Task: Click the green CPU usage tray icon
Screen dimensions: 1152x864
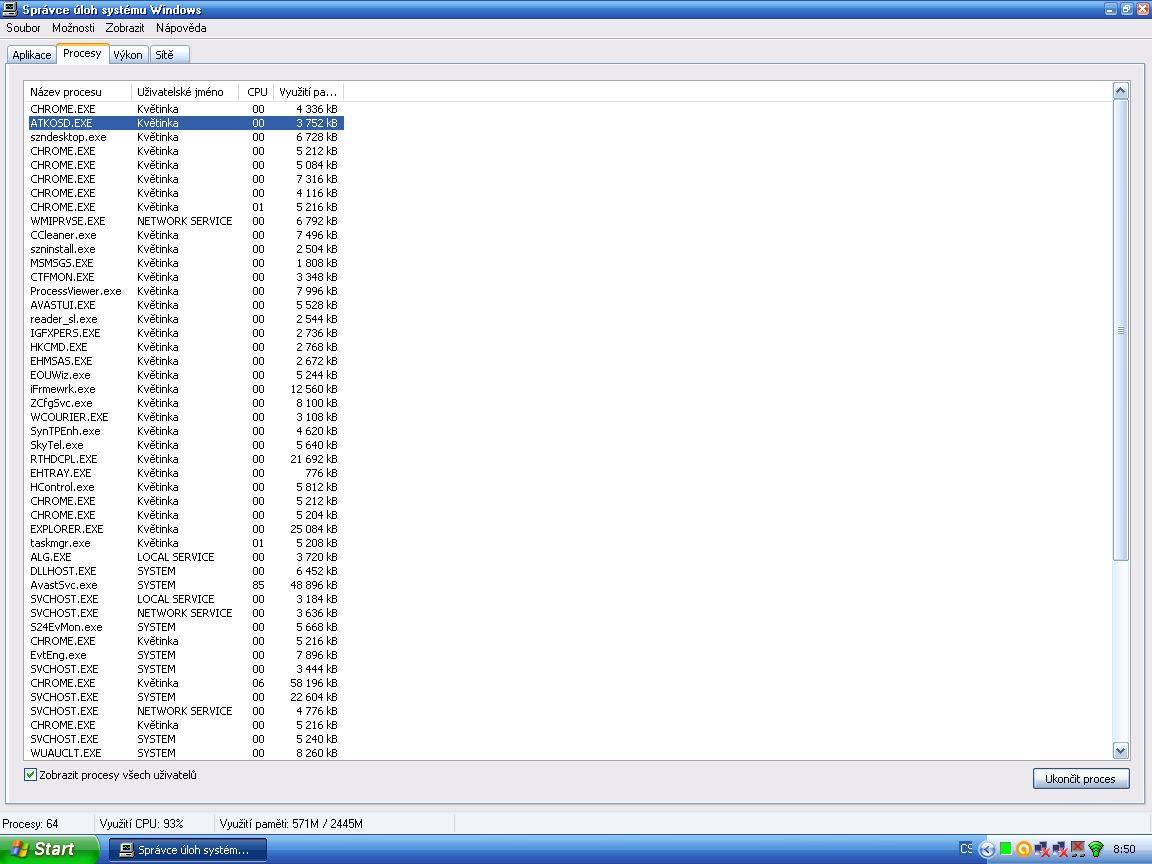Action: tap(1005, 849)
